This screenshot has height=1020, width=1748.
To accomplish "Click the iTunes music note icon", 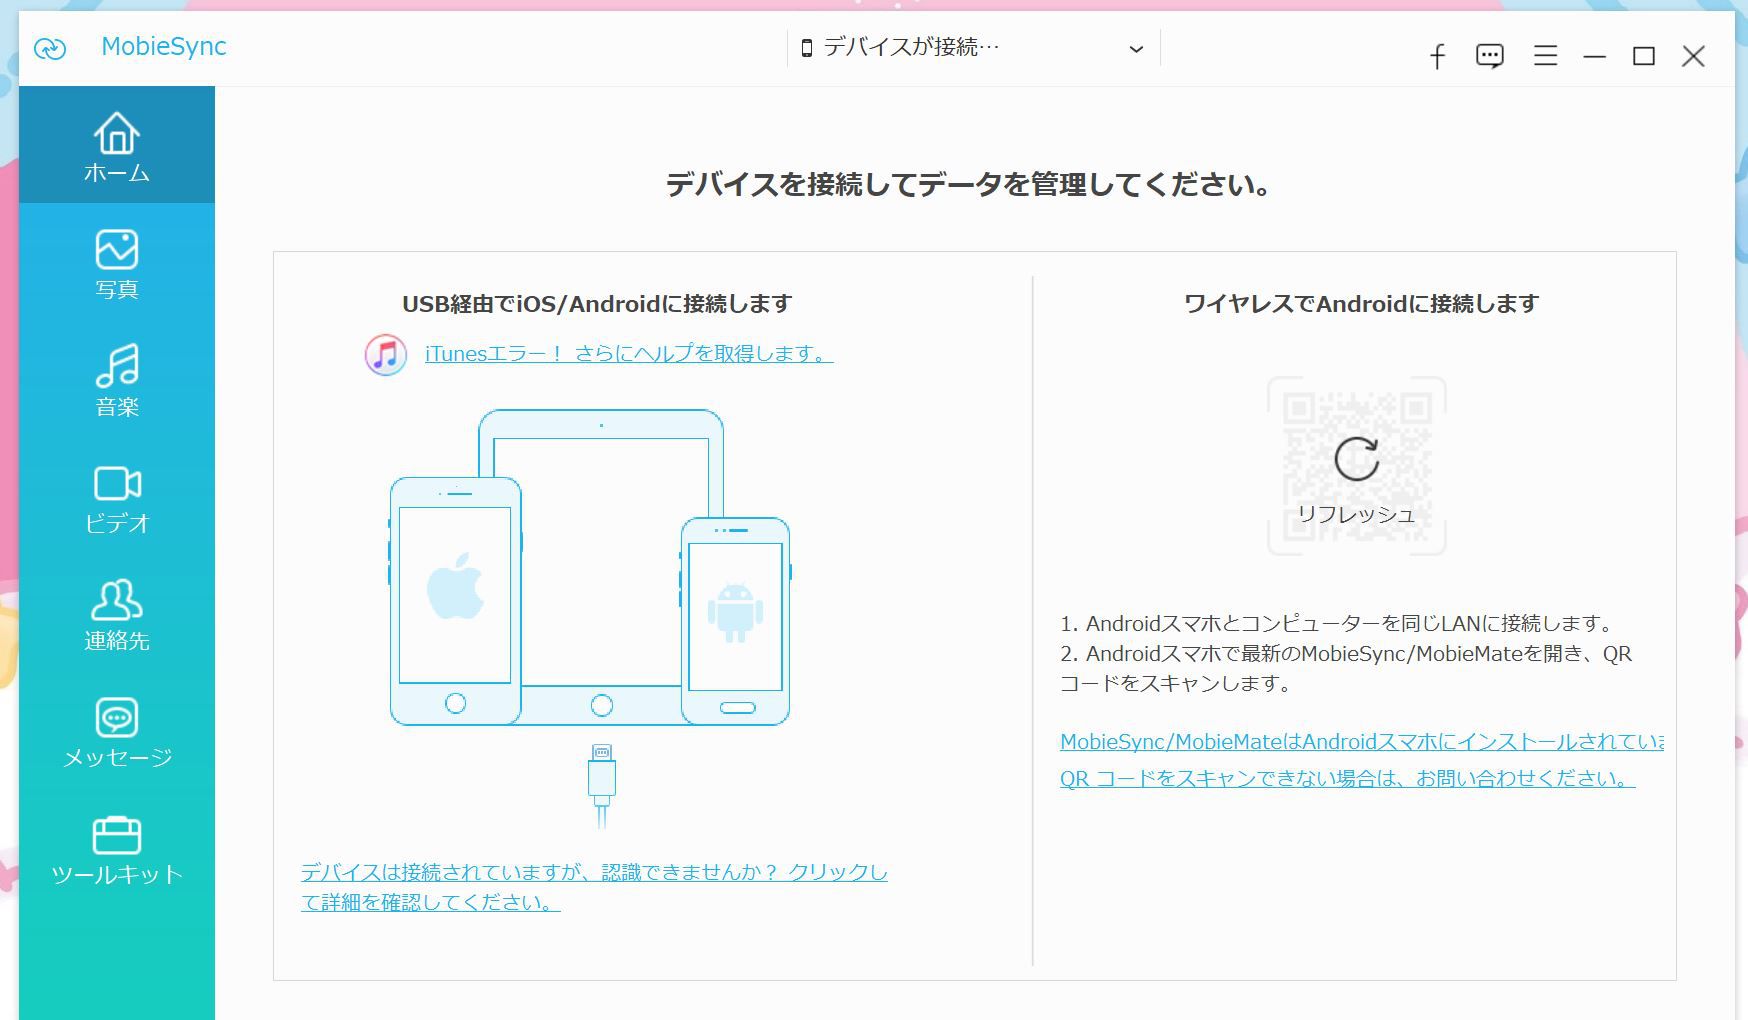I will (385, 354).
